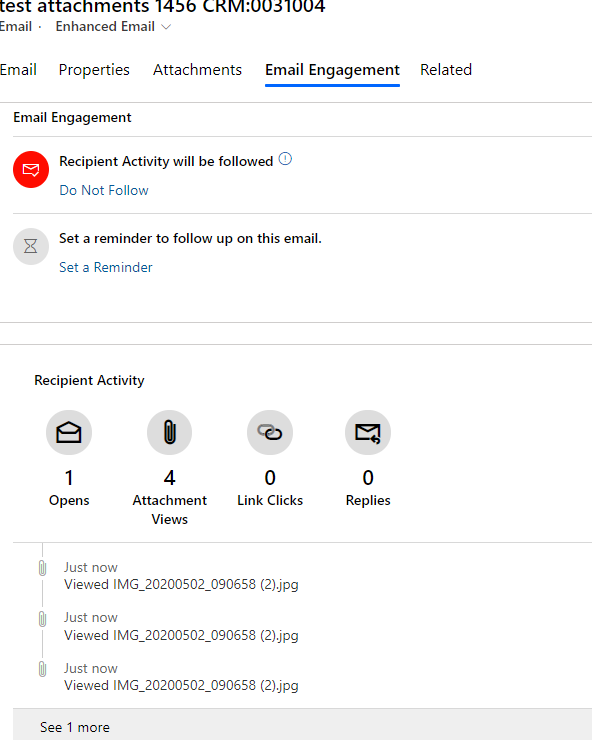The width and height of the screenshot is (592, 740).
Task: Expand the Enhanced Email form selector
Action: [113, 26]
